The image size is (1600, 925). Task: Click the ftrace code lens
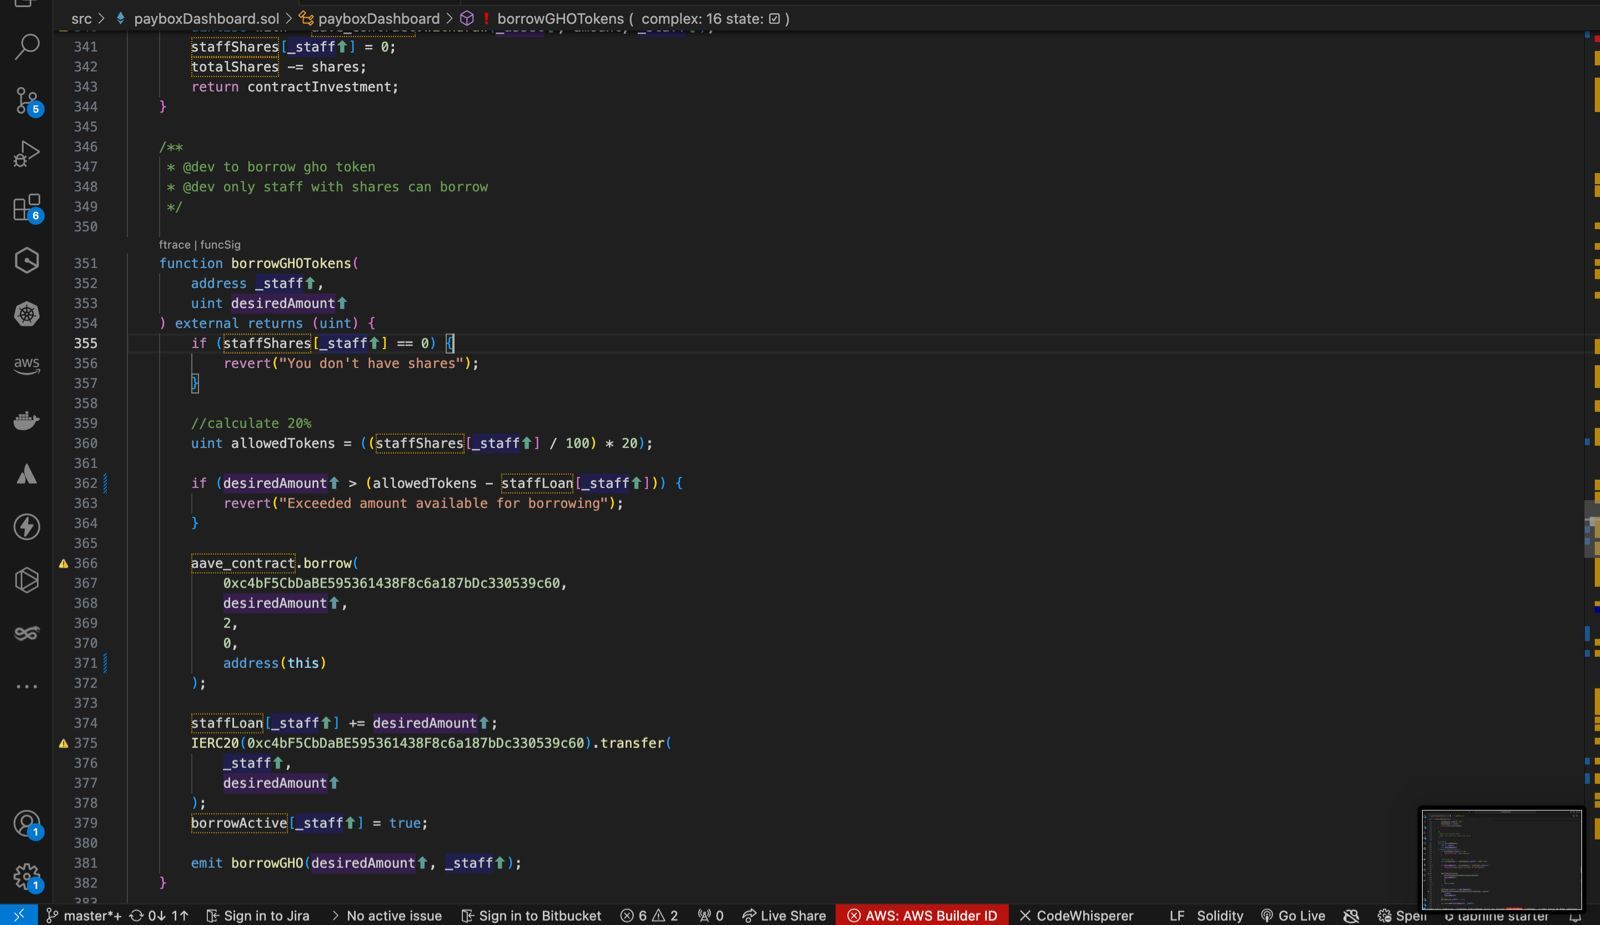[x=174, y=244]
